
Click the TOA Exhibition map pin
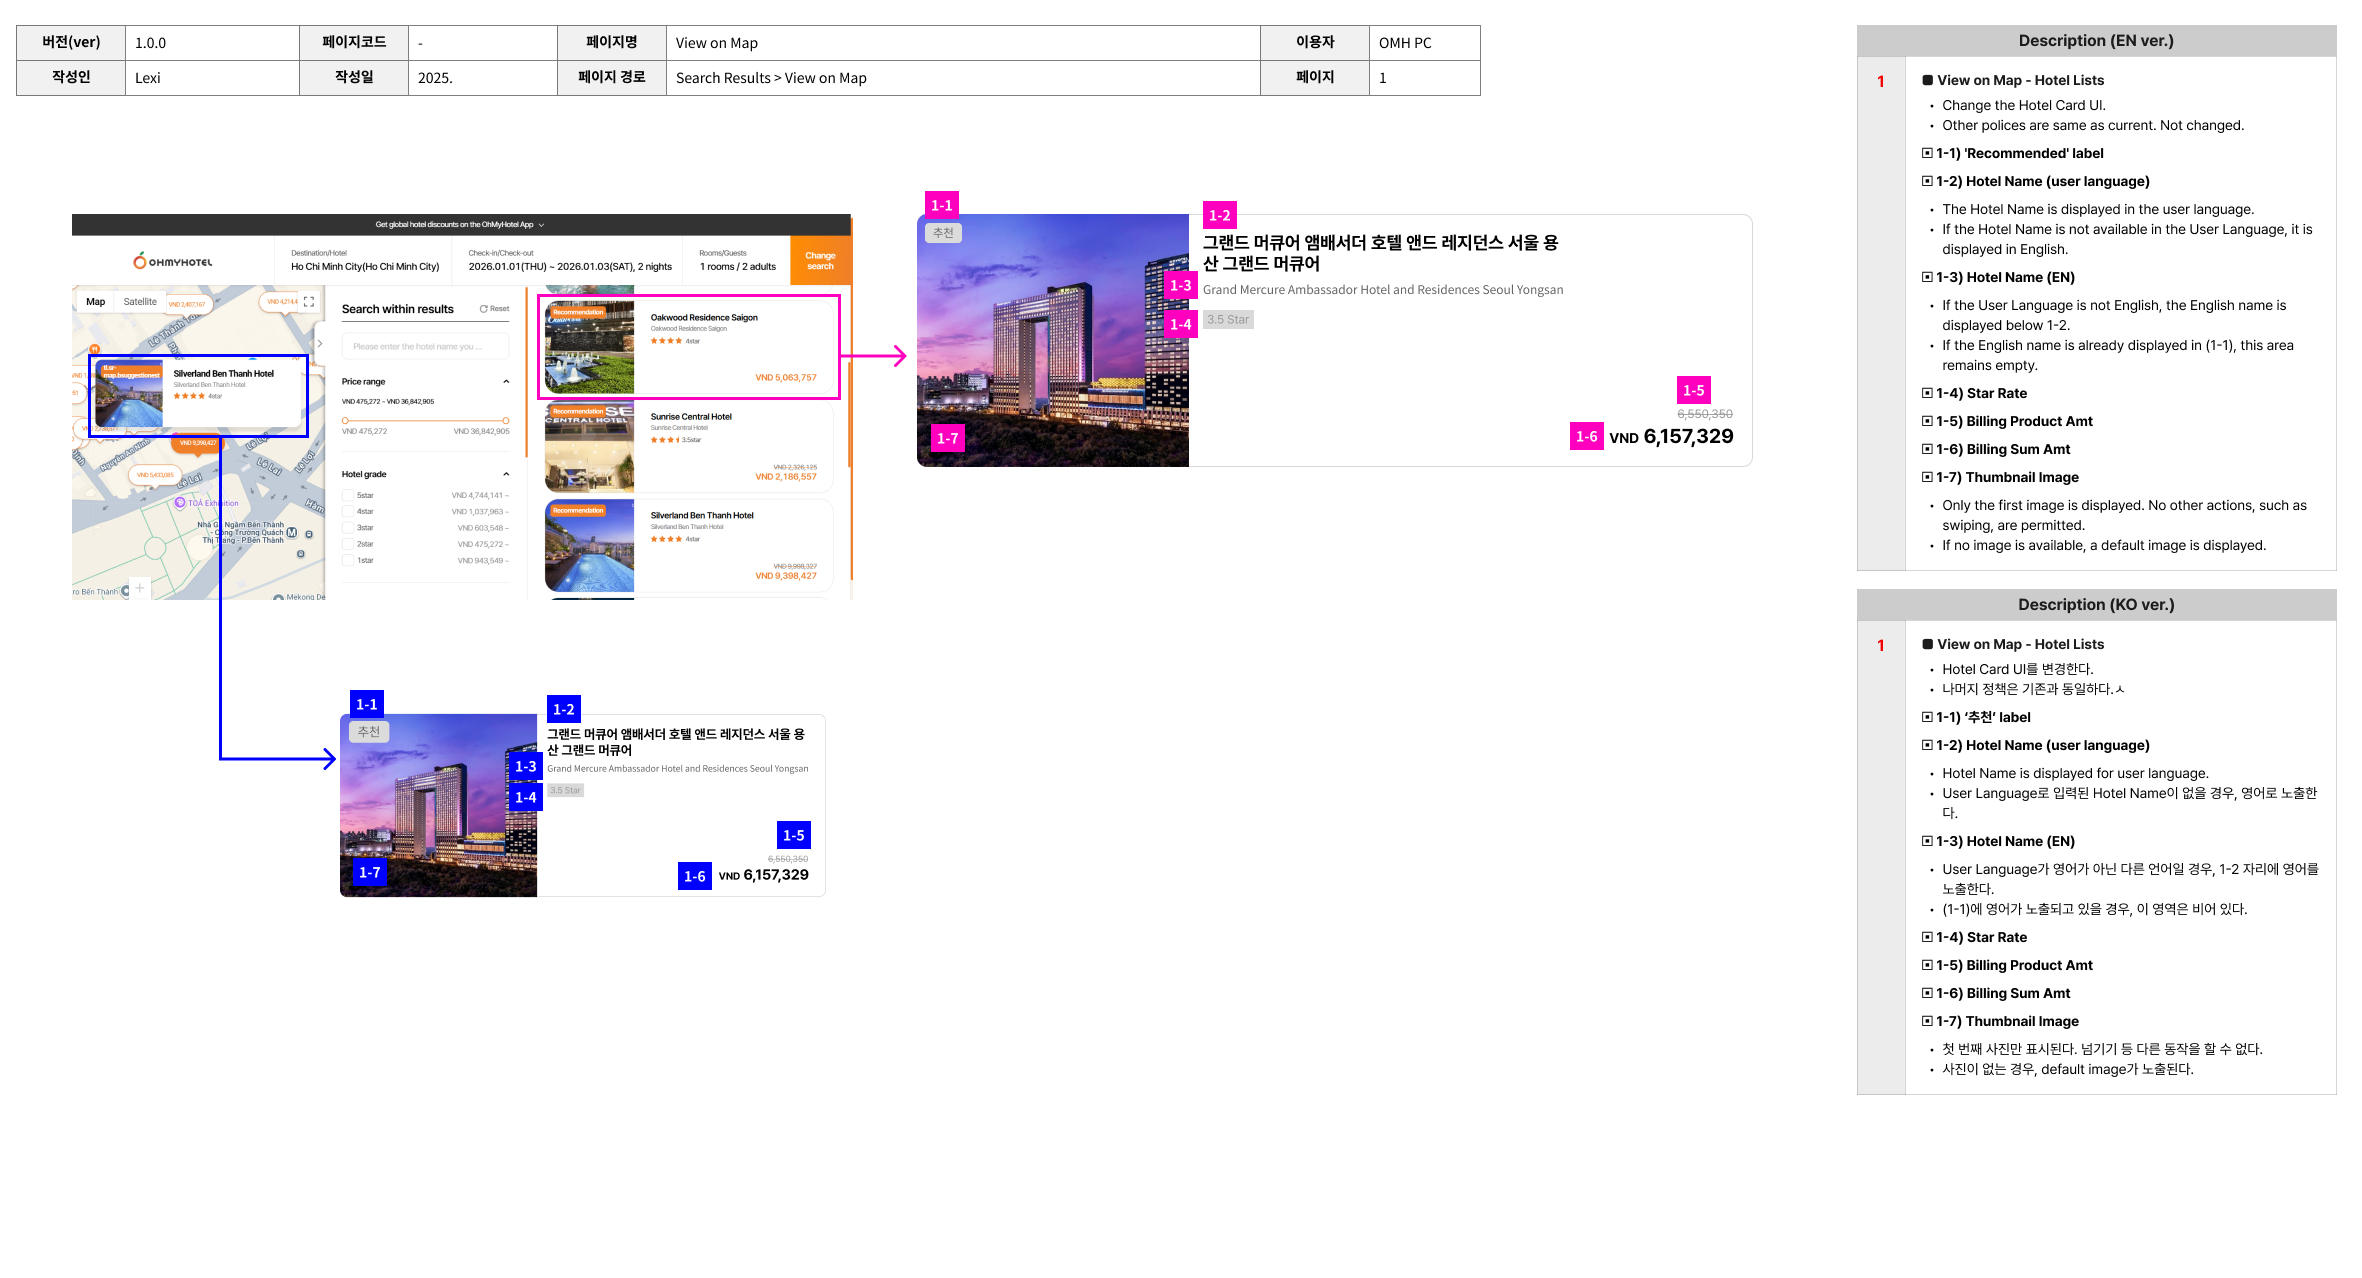[181, 503]
